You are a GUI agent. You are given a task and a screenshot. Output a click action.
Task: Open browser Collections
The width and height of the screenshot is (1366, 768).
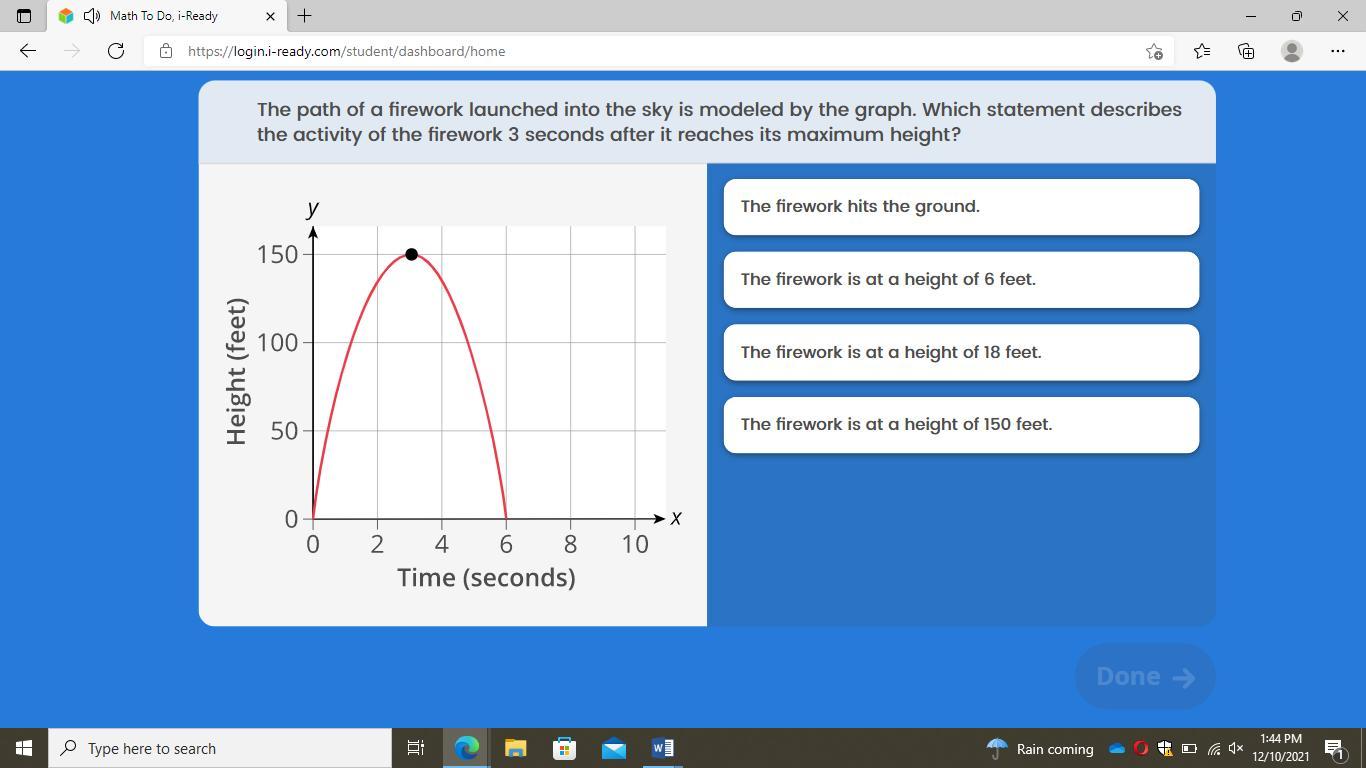click(1246, 51)
